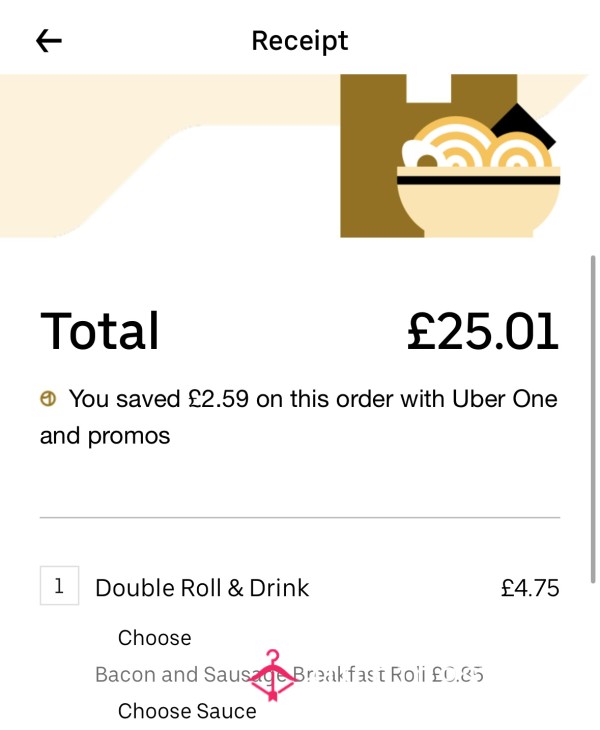
Task: Open the Double Roll & Drink item
Action: click(202, 588)
